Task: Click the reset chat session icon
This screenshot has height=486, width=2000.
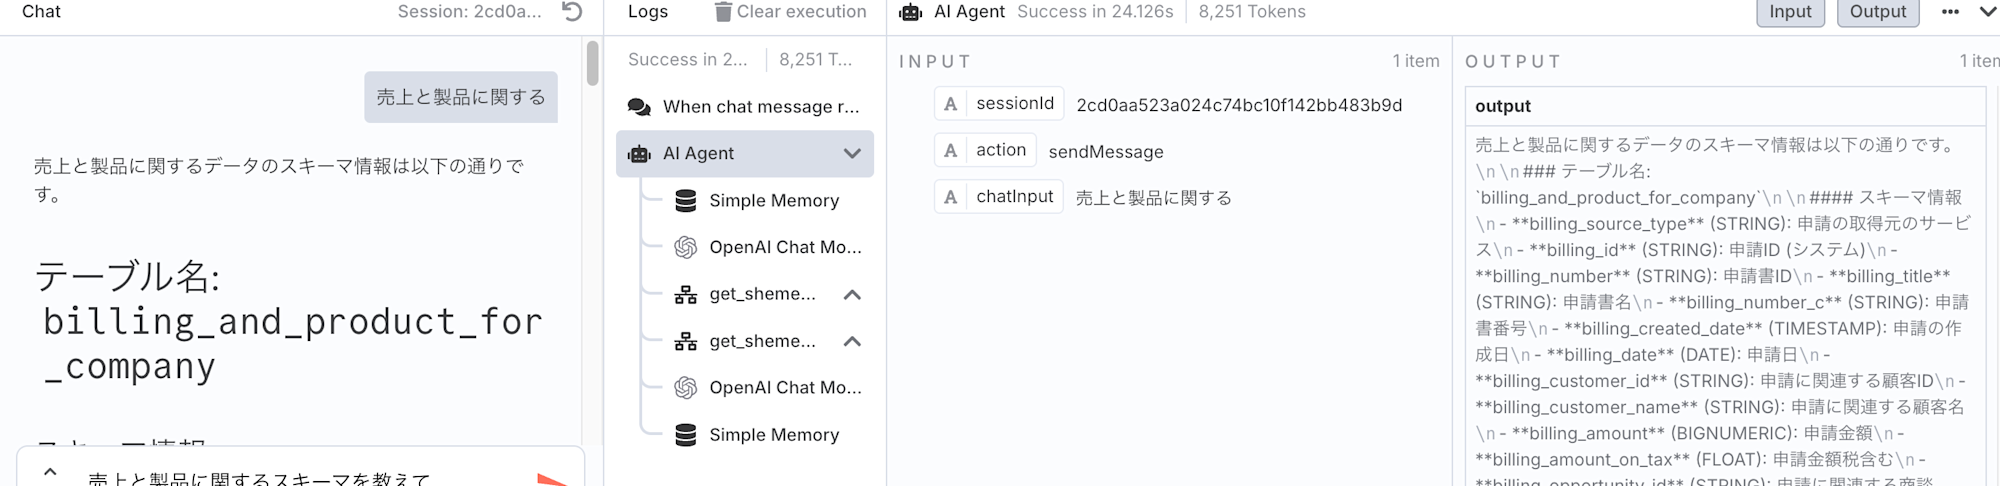Action: [572, 12]
